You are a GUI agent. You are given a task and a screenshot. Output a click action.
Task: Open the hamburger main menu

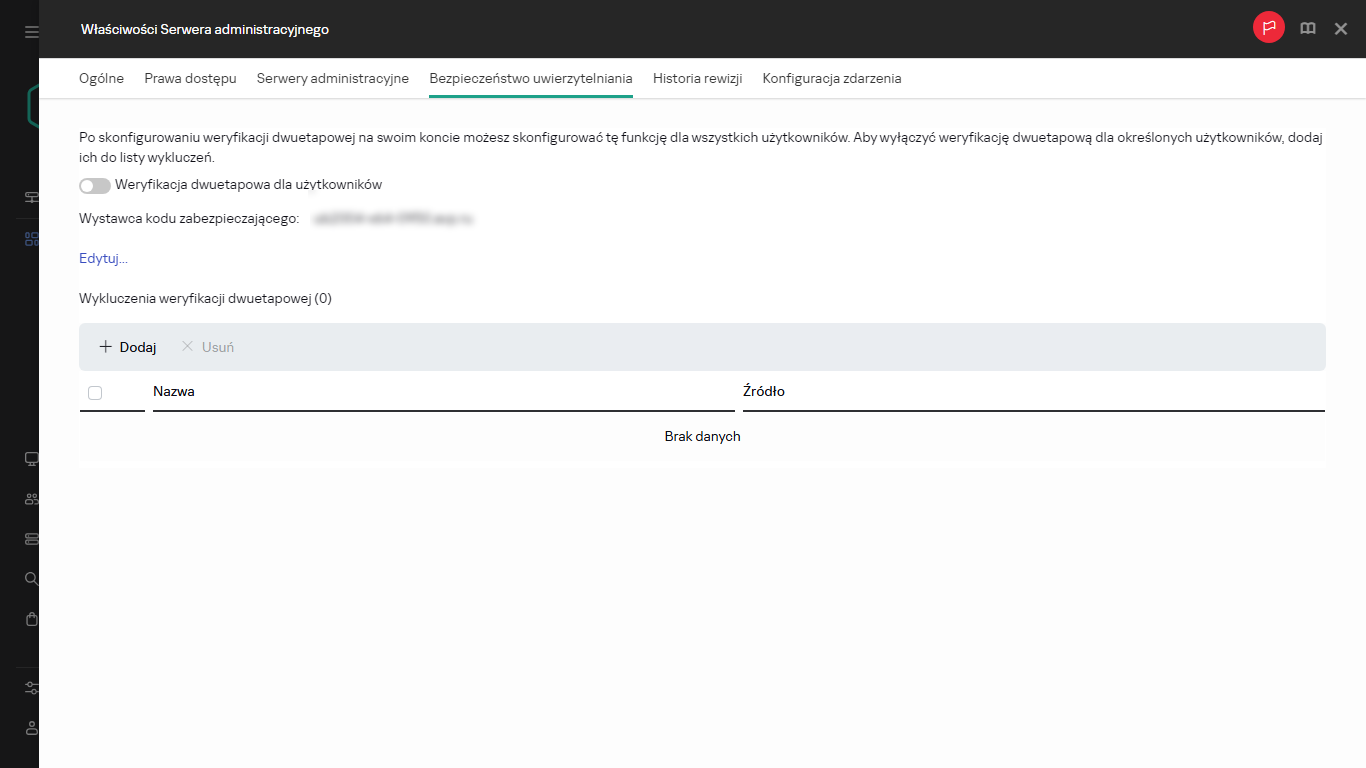point(31,32)
